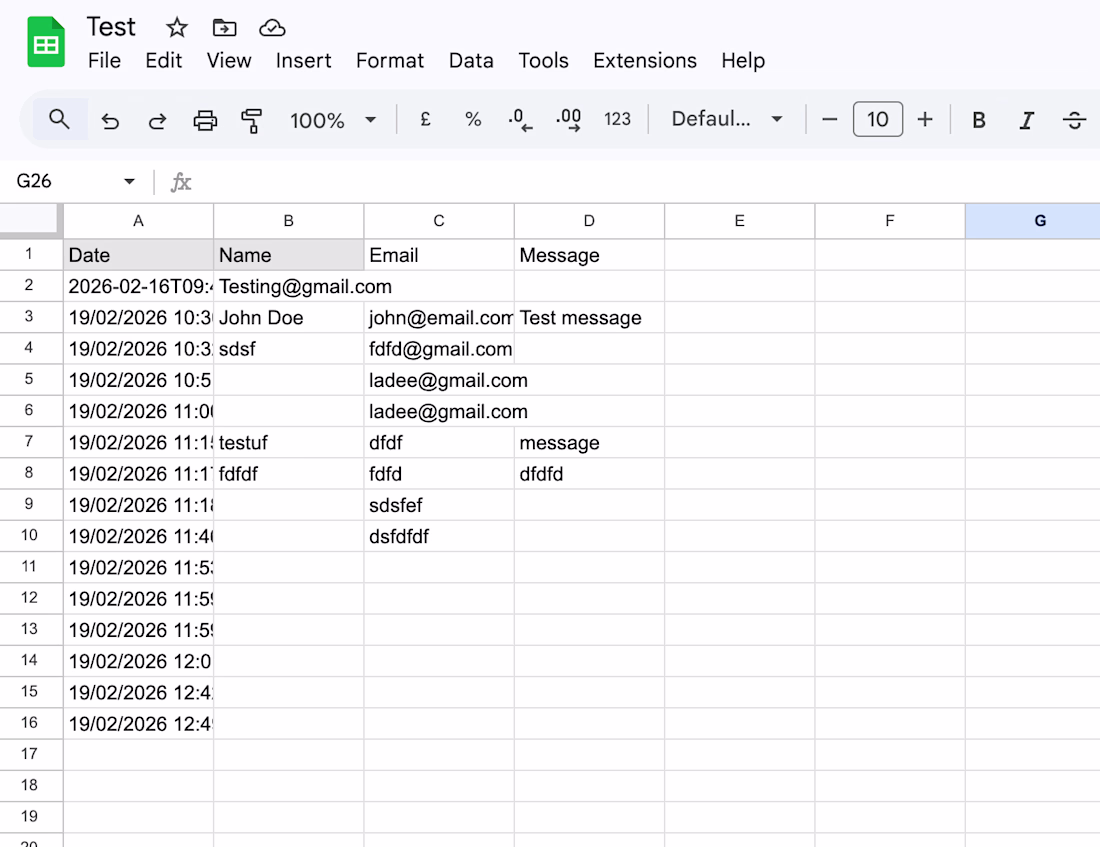
Task: Click the fx formula icon
Action: 181,182
